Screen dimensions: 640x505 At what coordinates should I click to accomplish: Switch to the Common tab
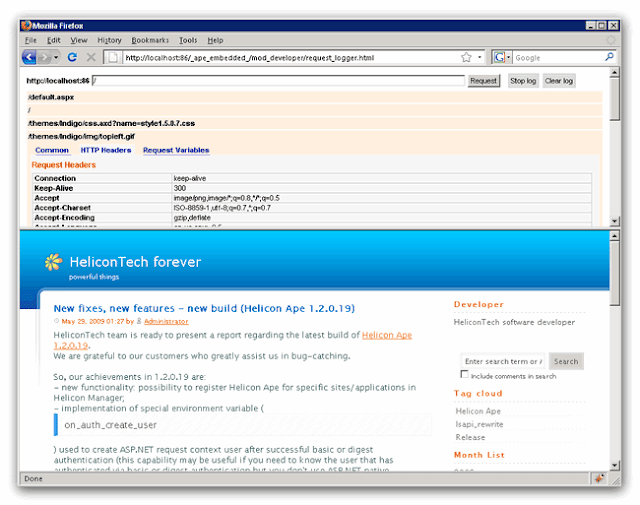(x=51, y=150)
